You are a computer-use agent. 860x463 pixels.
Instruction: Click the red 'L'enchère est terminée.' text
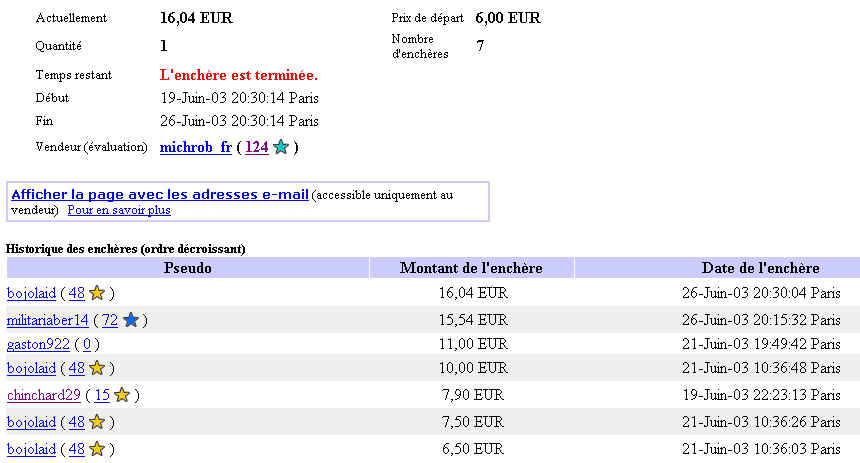pos(239,75)
